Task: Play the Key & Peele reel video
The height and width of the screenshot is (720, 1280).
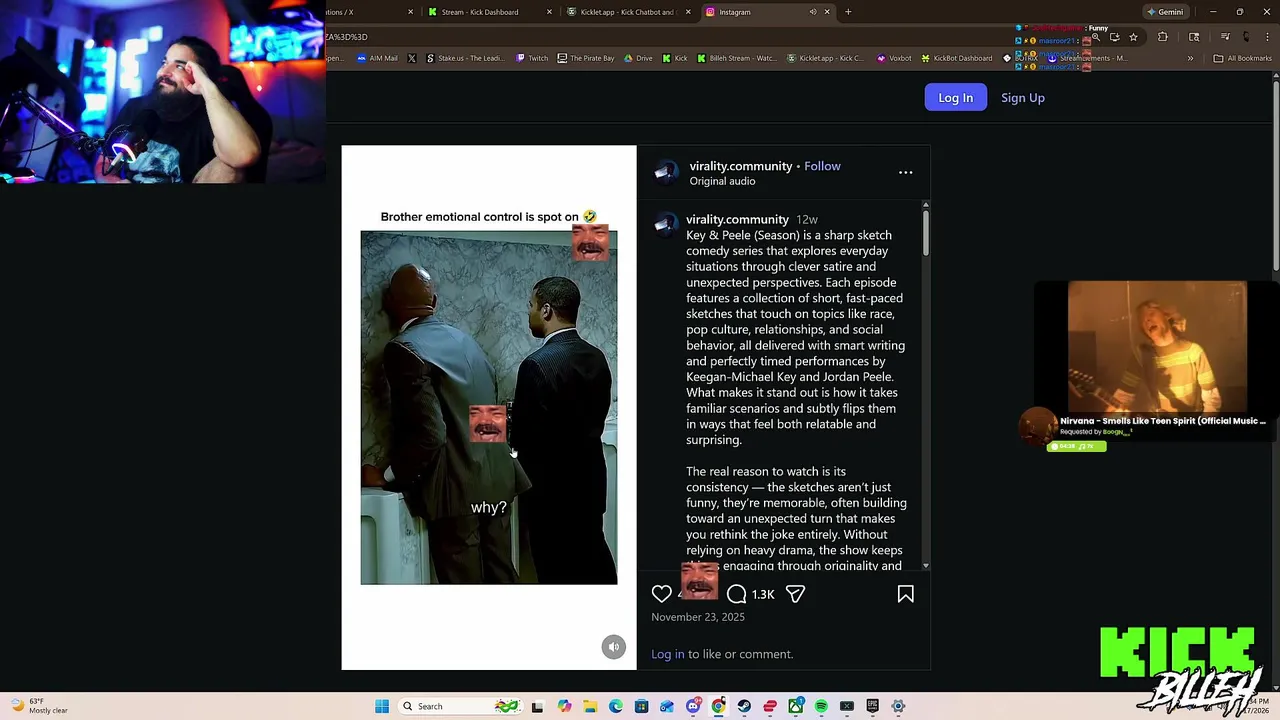Action: (489, 407)
